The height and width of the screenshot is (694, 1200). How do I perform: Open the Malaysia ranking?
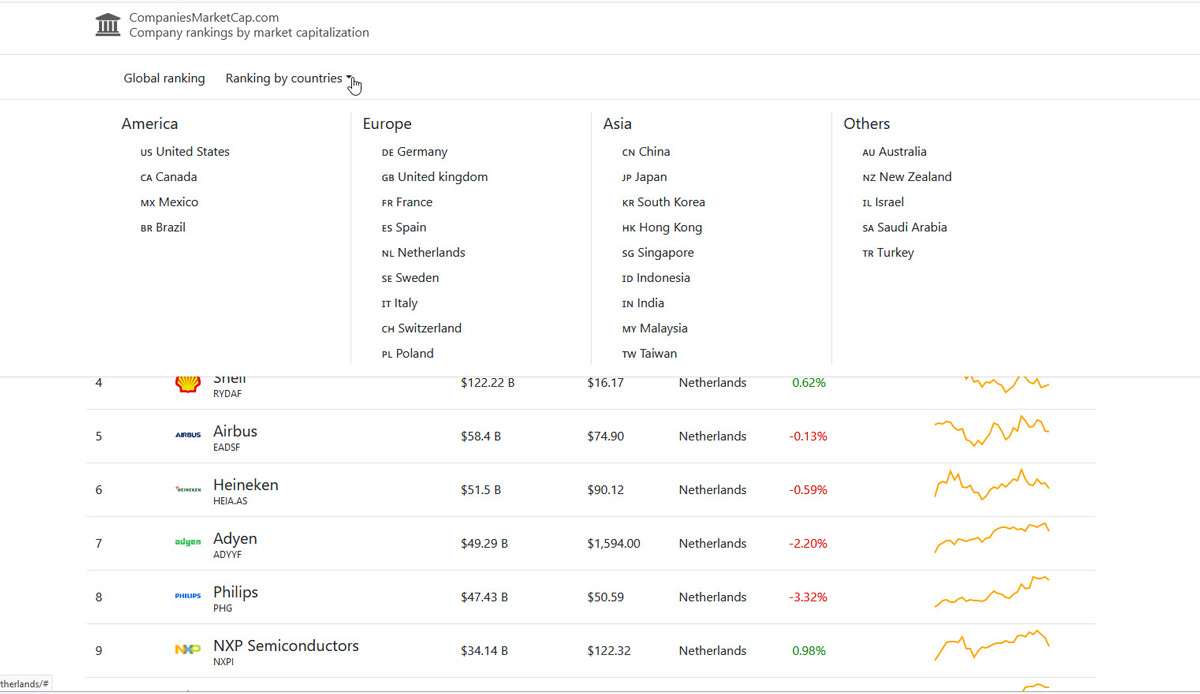[655, 328]
